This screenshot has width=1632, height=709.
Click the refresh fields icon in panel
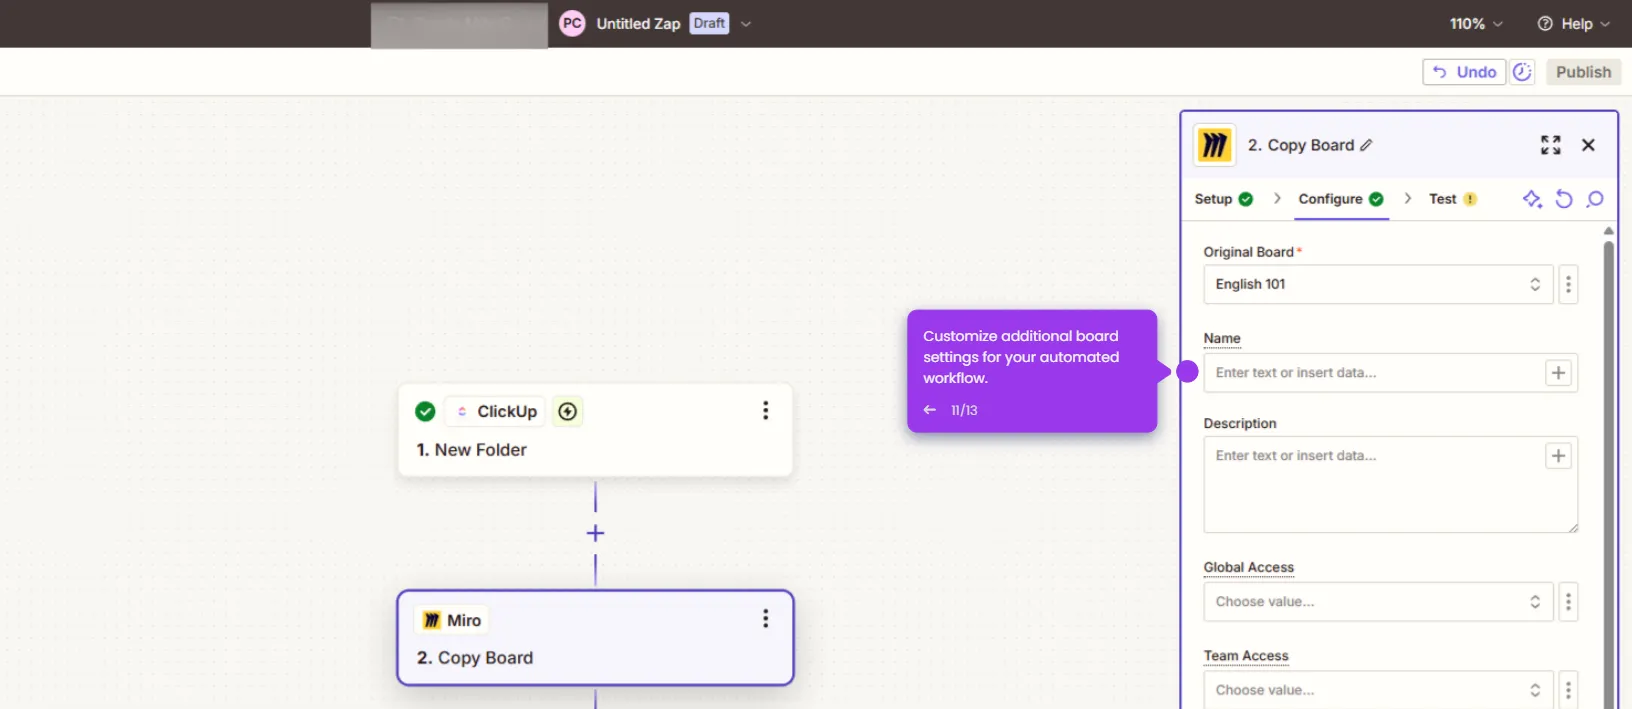pos(1564,199)
